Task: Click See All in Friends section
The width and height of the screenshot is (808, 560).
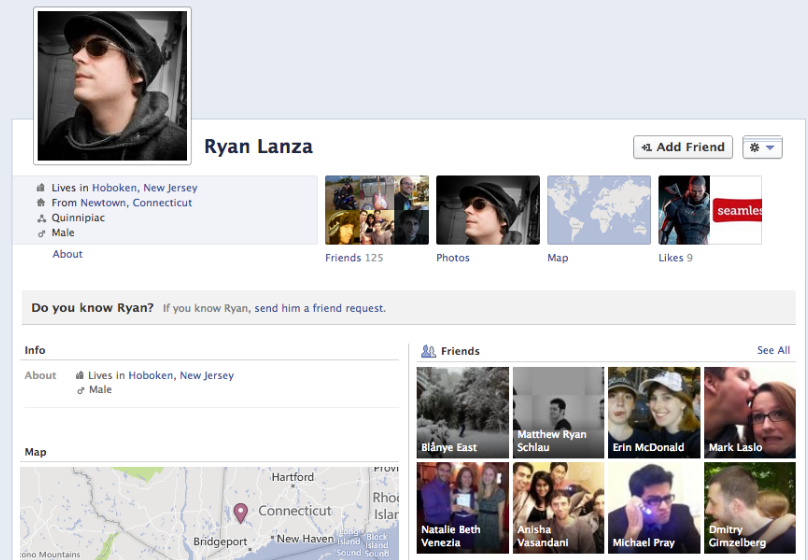Action: (x=773, y=350)
